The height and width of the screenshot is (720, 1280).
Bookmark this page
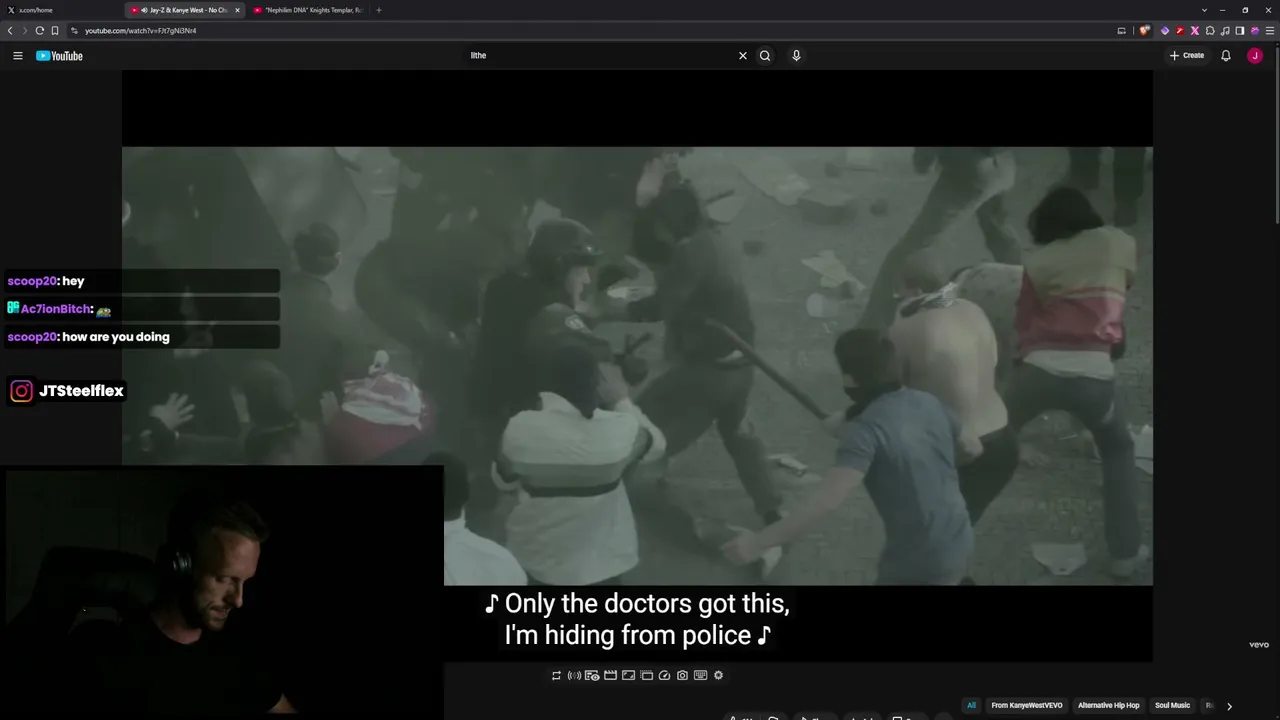(55, 31)
